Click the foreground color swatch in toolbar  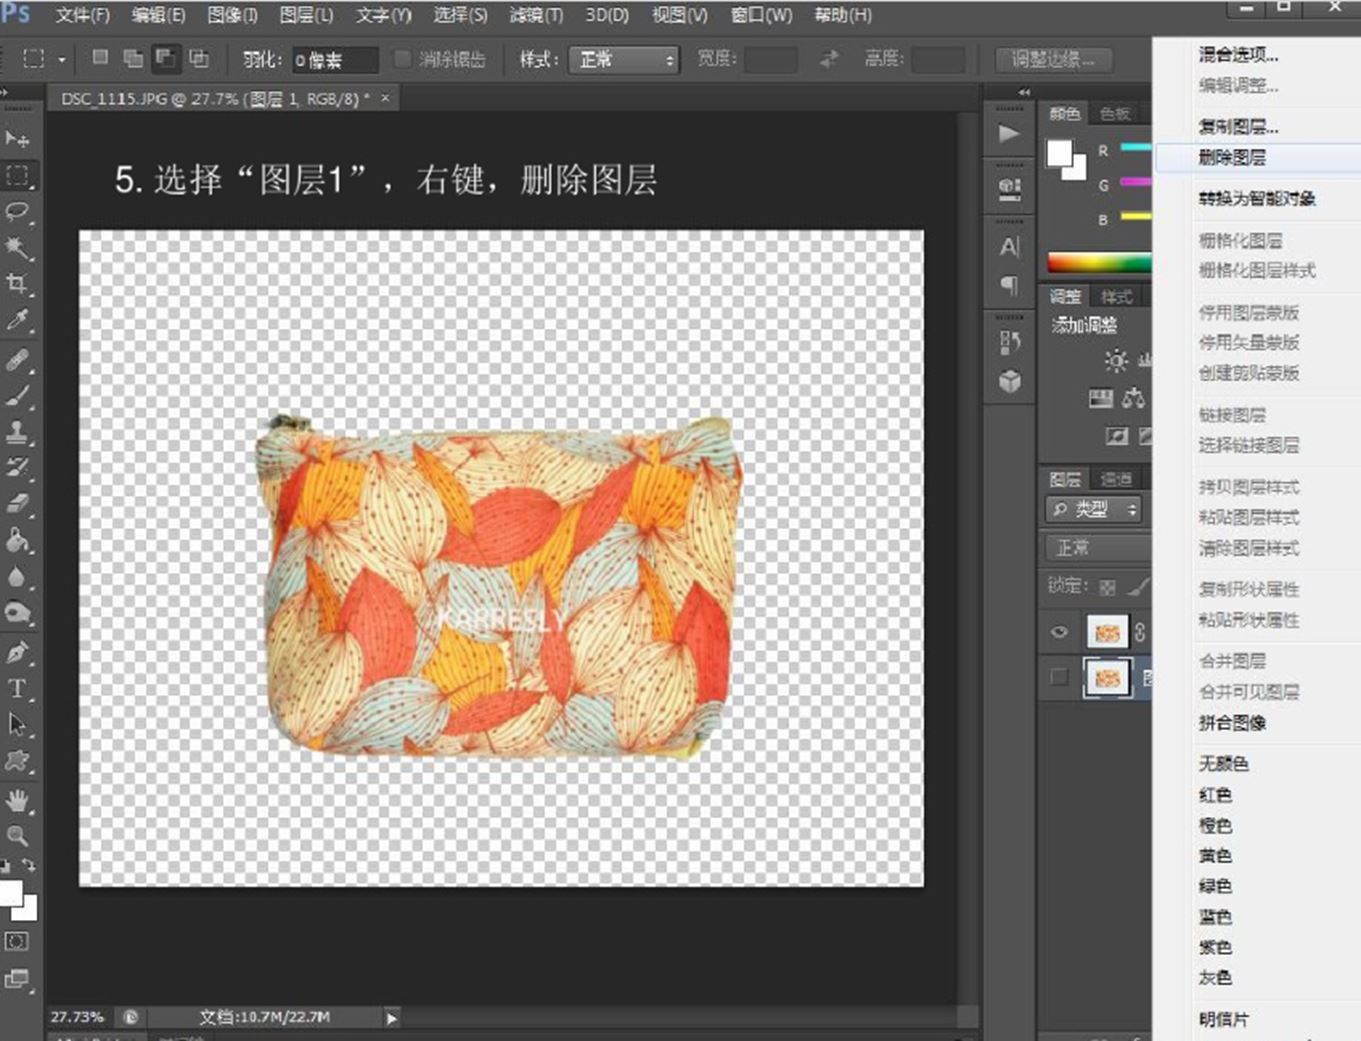point(9,892)
